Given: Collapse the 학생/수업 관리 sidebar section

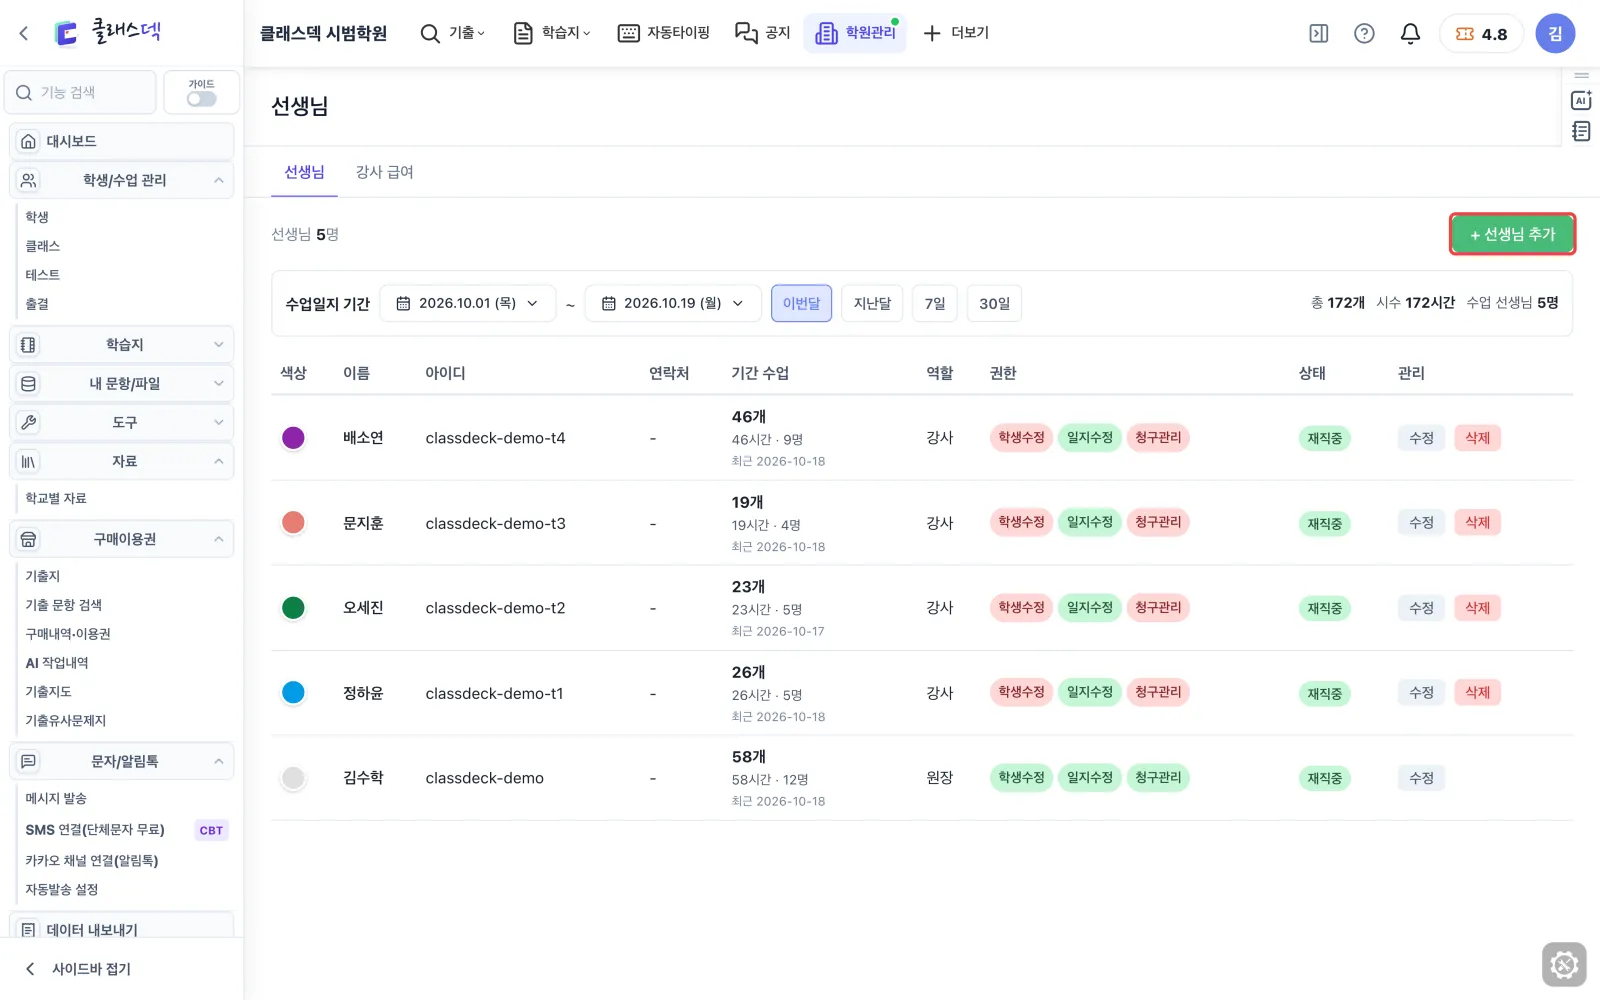Looking at the screenshot, I should [121, 180].
